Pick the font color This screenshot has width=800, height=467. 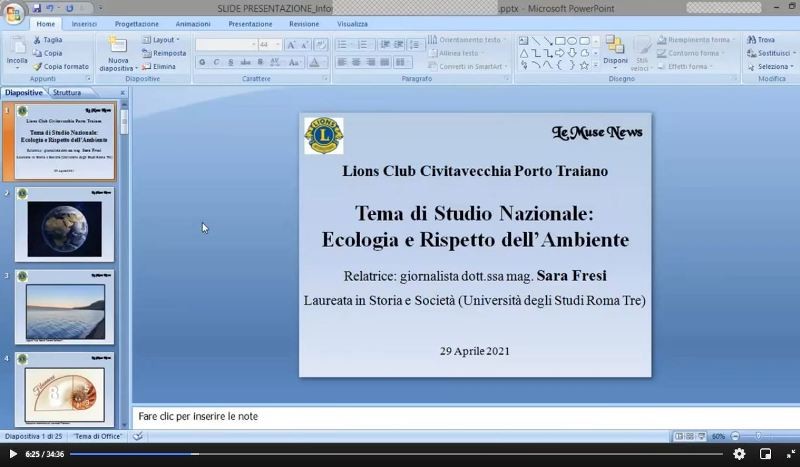click(x=314, y=62)
